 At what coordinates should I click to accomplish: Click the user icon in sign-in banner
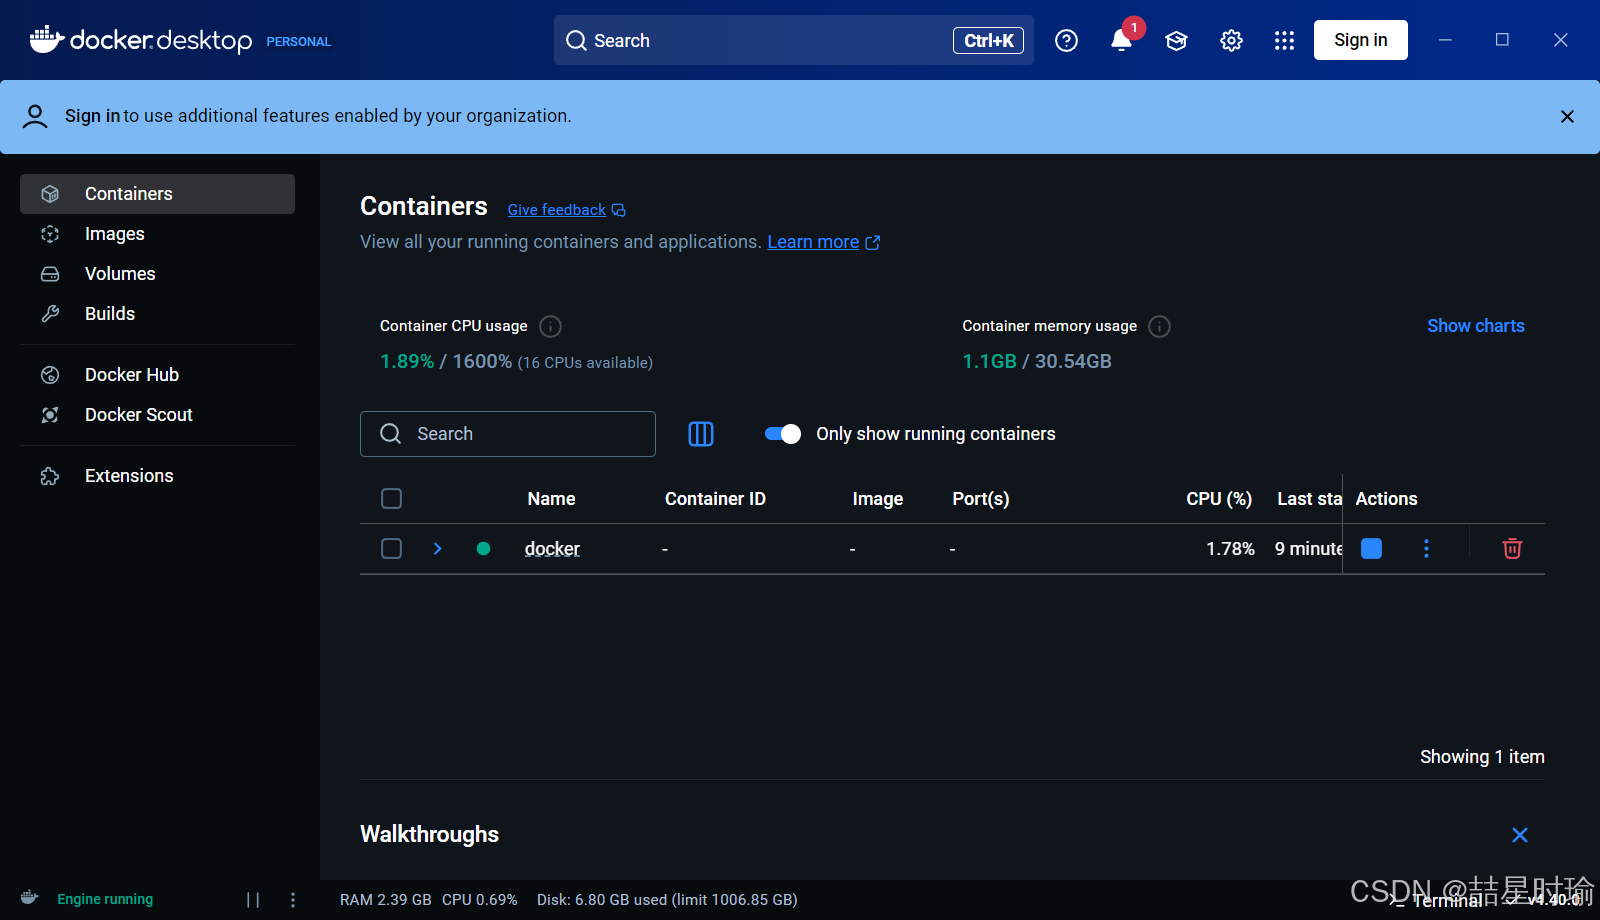pos(35,117)
